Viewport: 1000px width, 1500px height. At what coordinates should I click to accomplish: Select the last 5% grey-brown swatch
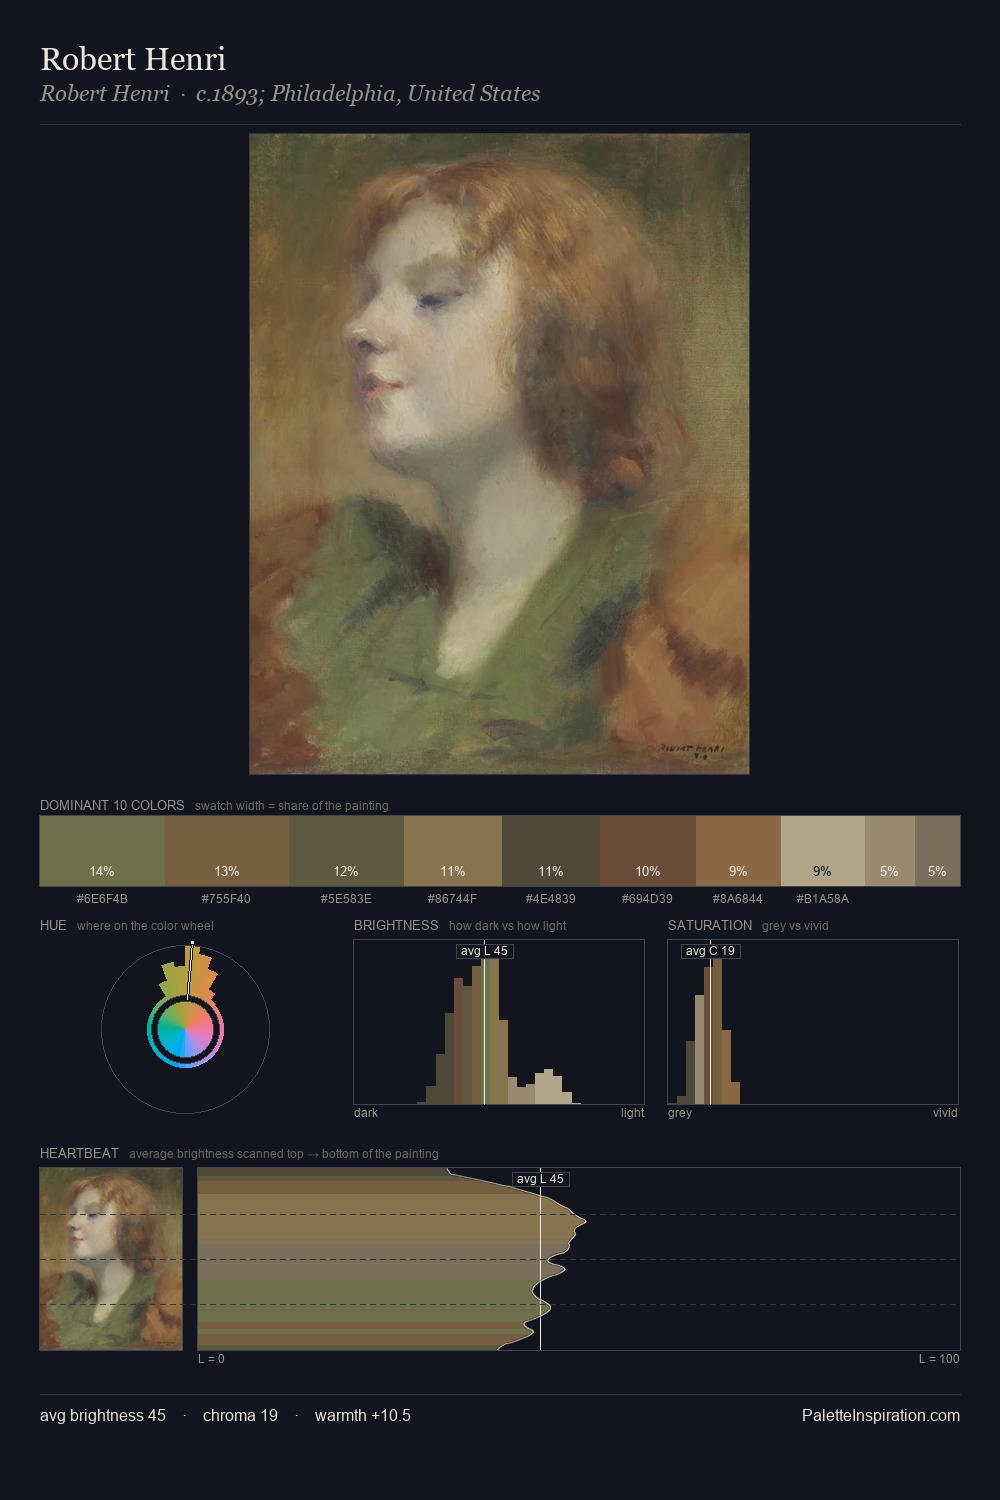click(x=937, y=851)
